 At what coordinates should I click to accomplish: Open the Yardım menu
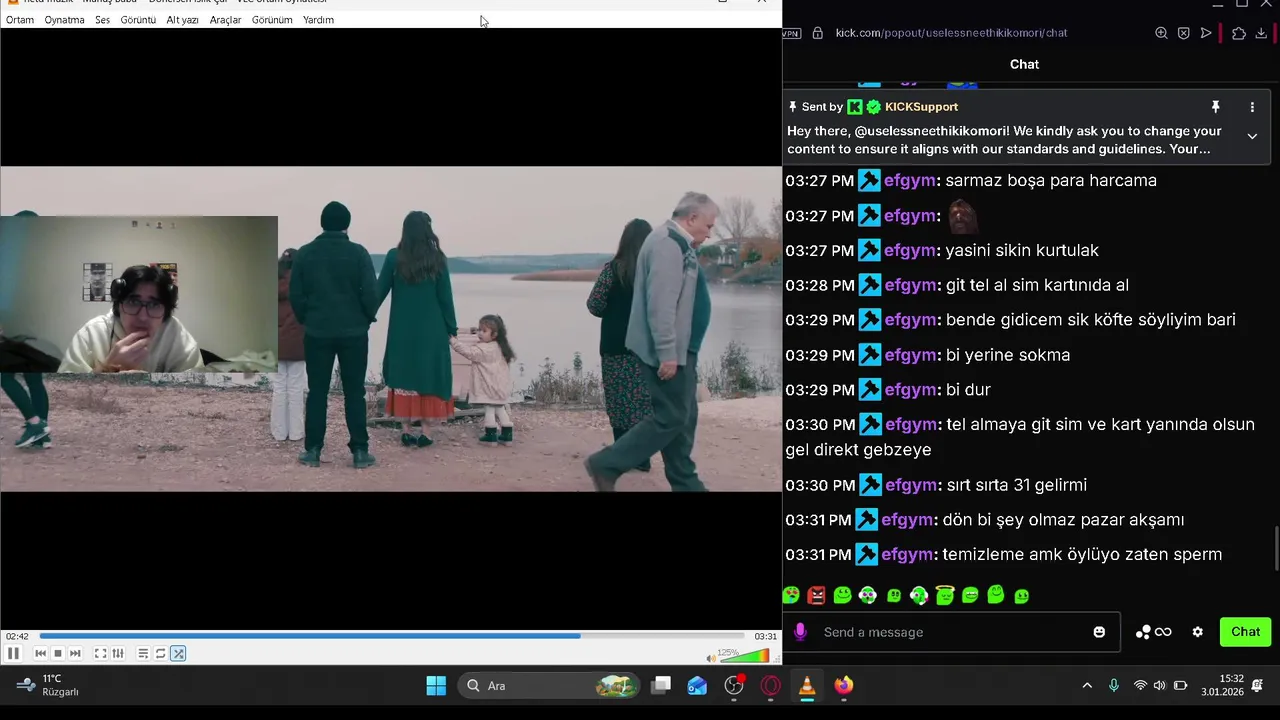pos(318,20)
